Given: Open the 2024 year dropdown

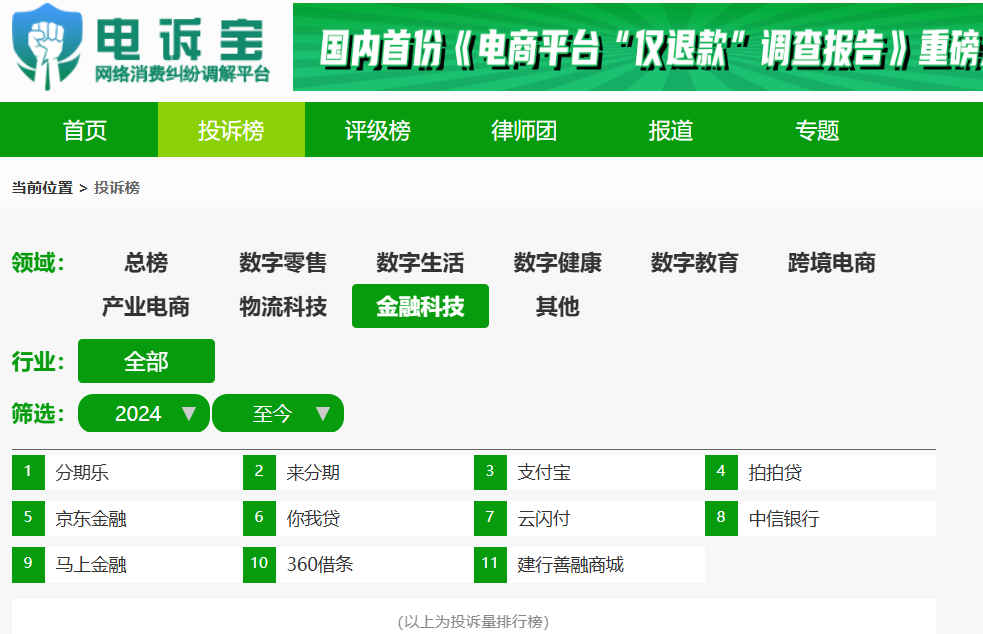Looking at the screenshot, I should click(144, 413).
